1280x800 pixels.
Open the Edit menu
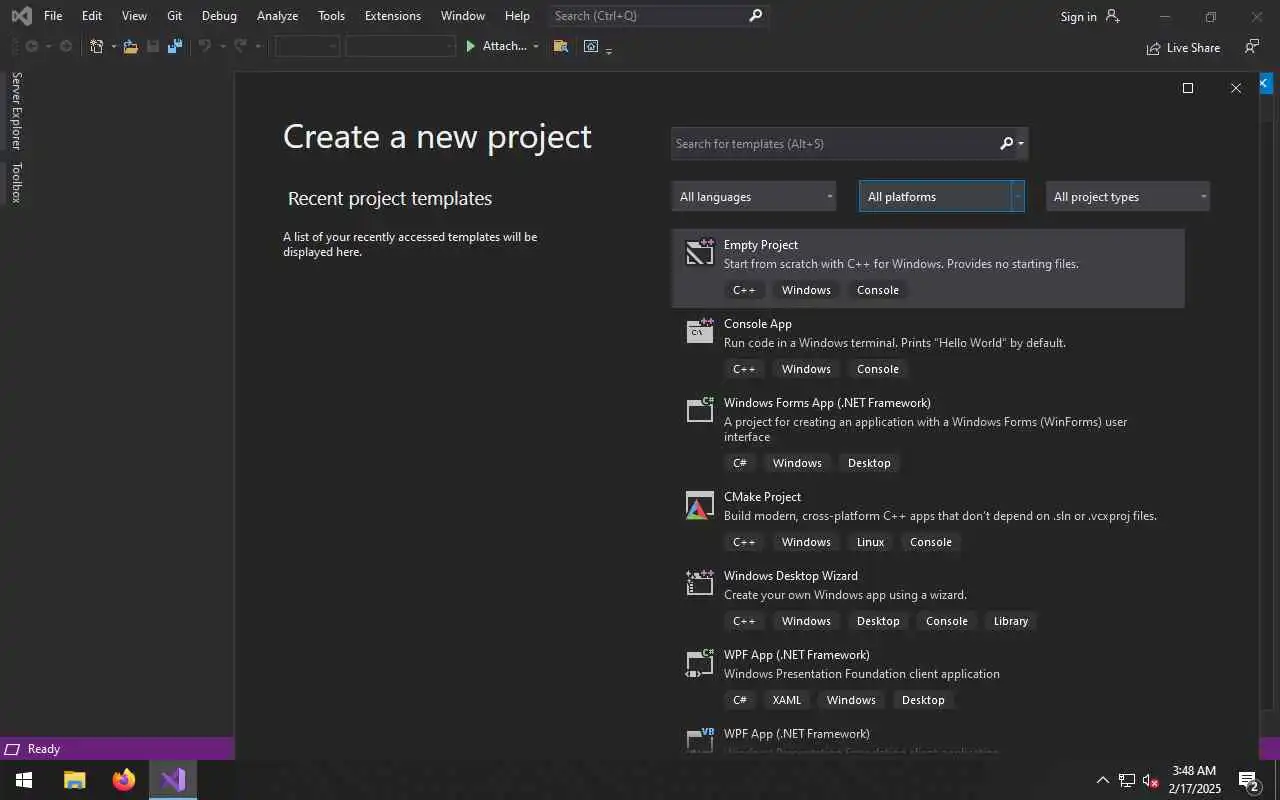92,16
